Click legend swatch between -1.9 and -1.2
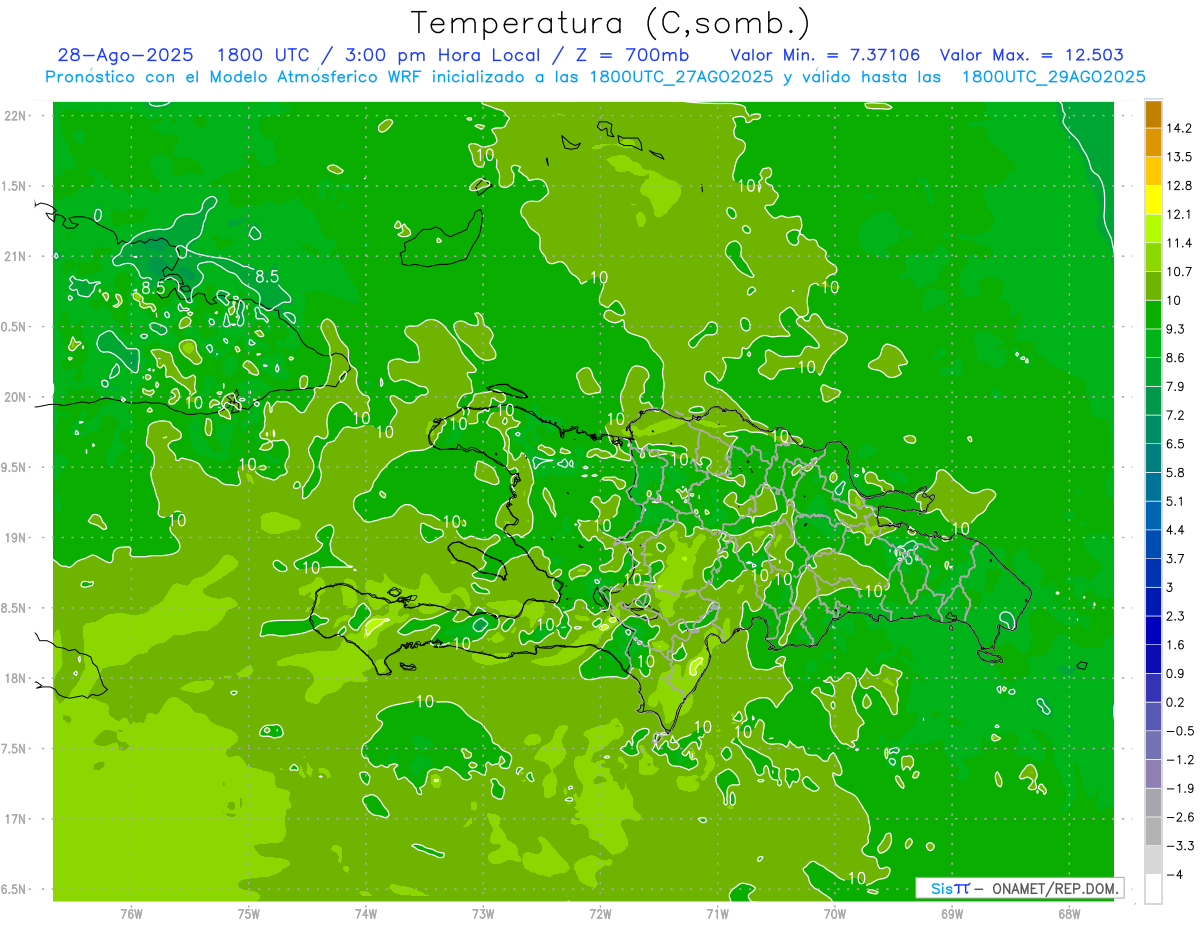 [1153, 773]
